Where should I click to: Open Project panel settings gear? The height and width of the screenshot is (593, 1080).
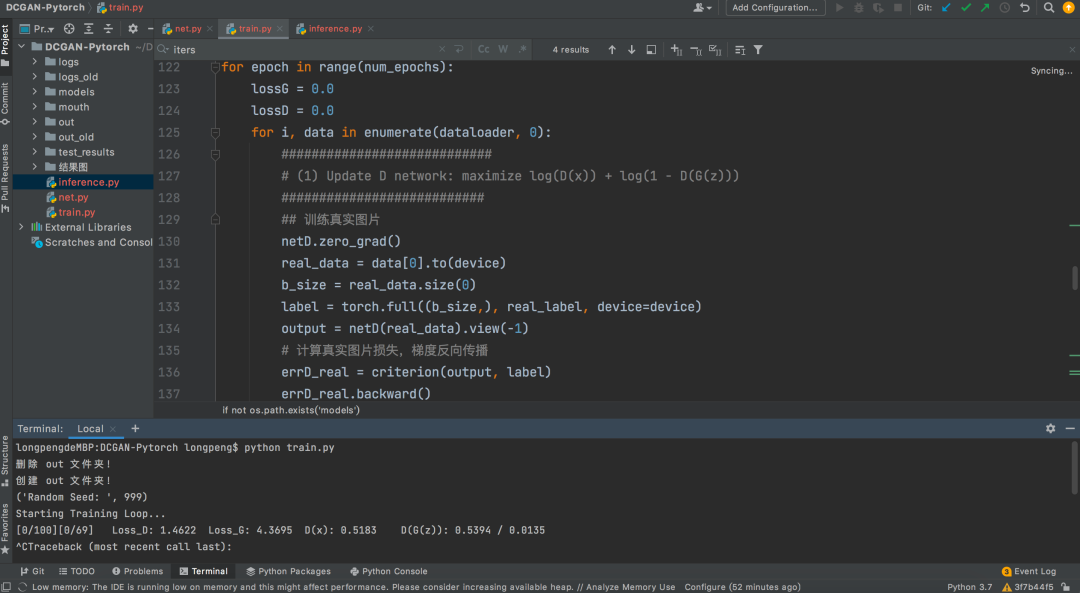pyautogui.click(x=133, y=29)
